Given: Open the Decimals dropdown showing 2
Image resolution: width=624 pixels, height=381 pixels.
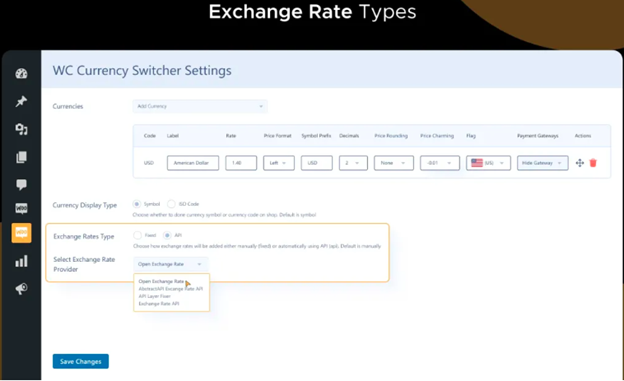Looking at the screenshot, I should point(353,163).
